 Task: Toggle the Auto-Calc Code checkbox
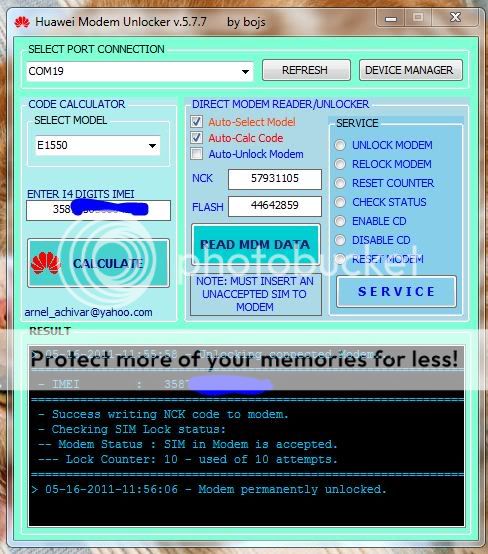click(x=196, y=138)
